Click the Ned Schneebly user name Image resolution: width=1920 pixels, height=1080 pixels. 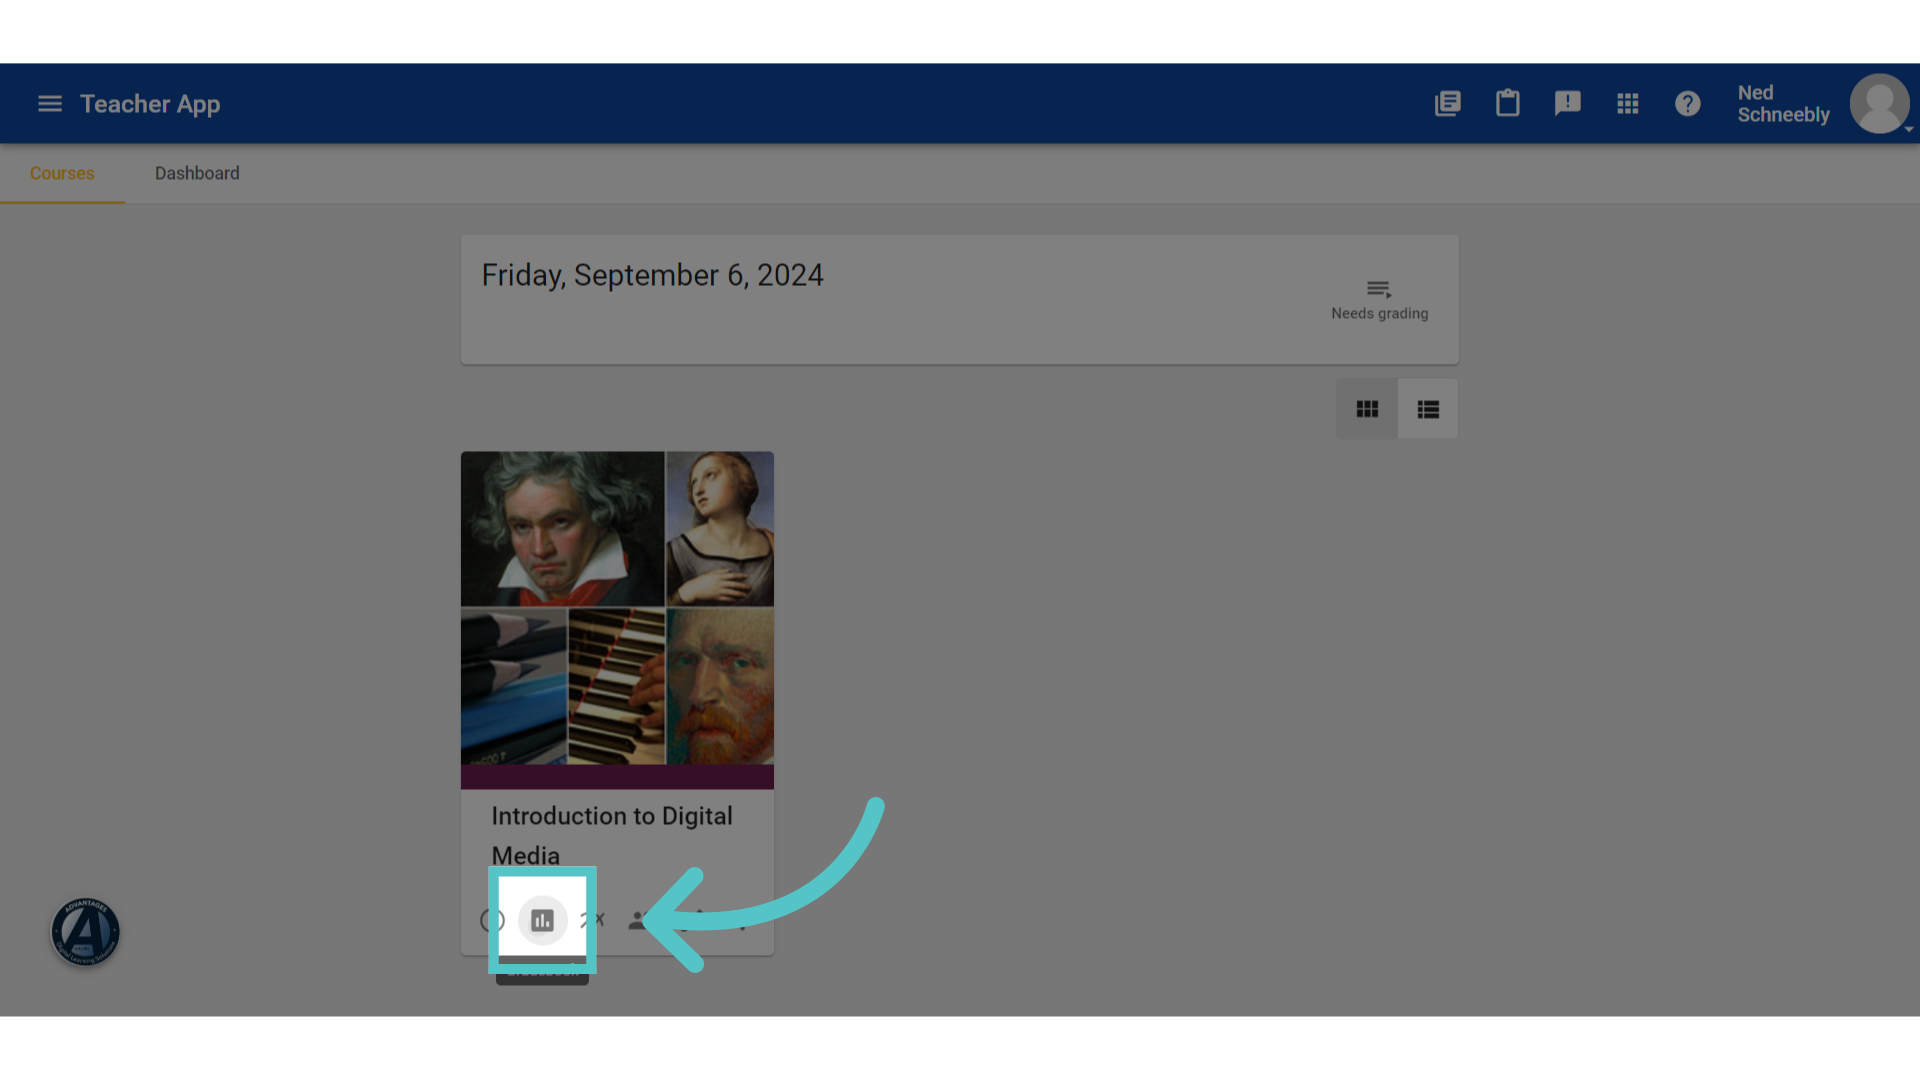pos(1784,104)
